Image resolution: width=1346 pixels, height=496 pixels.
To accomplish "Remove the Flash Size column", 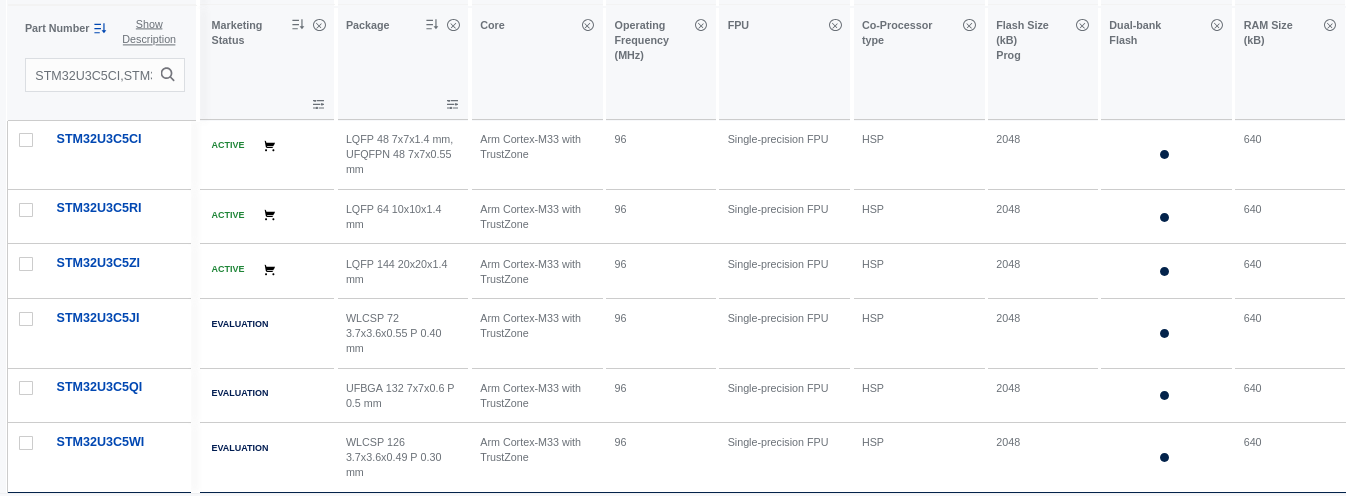I will (x=1082, y=25).
